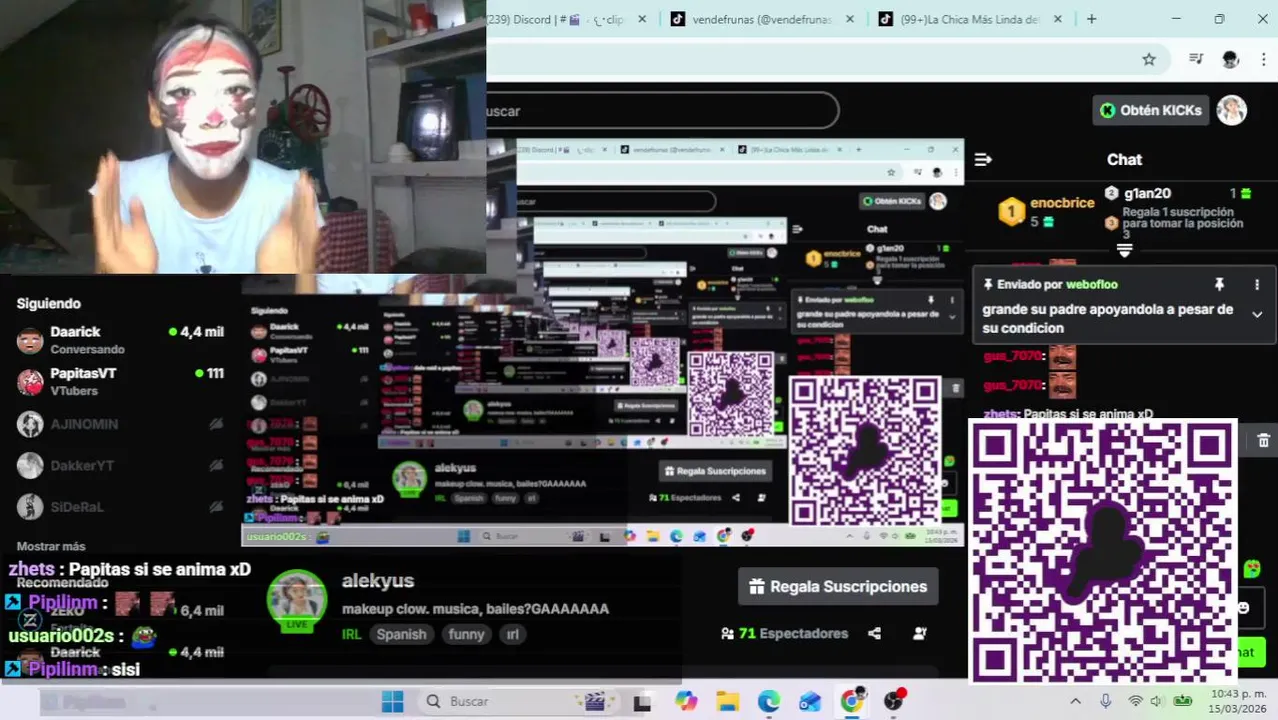Image resolution: width=1278 pixels, height=720 pixels.
Task: Unpin the pinned message with pin icon
Action: pyautogui.click(x=1219, y=285)
